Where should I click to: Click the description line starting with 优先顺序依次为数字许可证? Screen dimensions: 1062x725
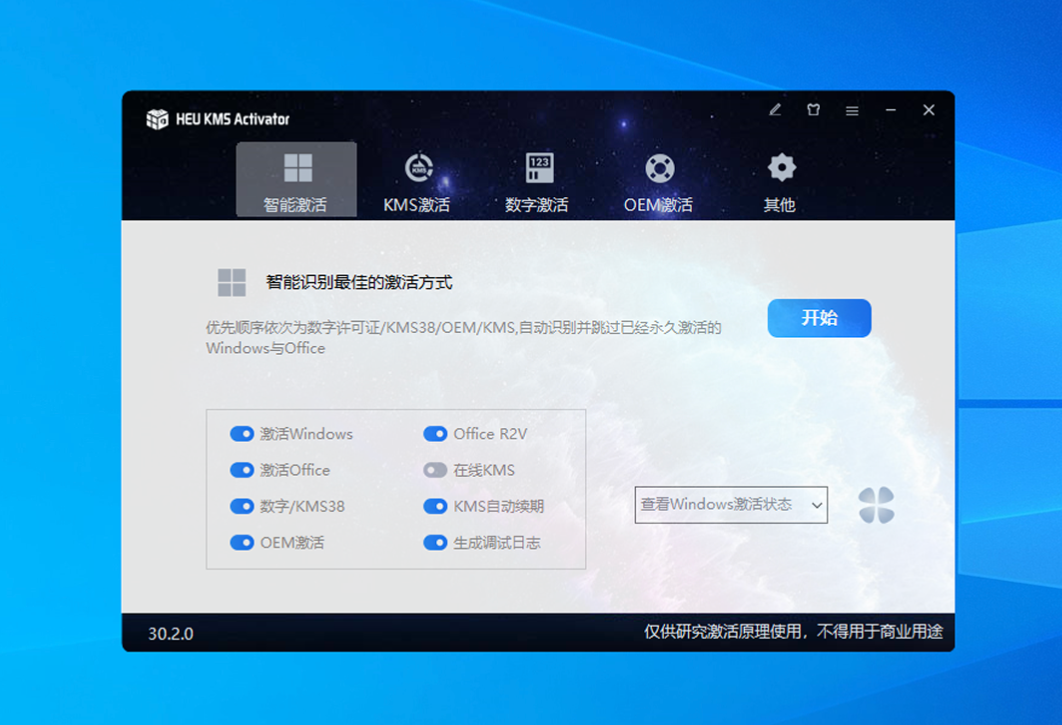tap(463, 328)
